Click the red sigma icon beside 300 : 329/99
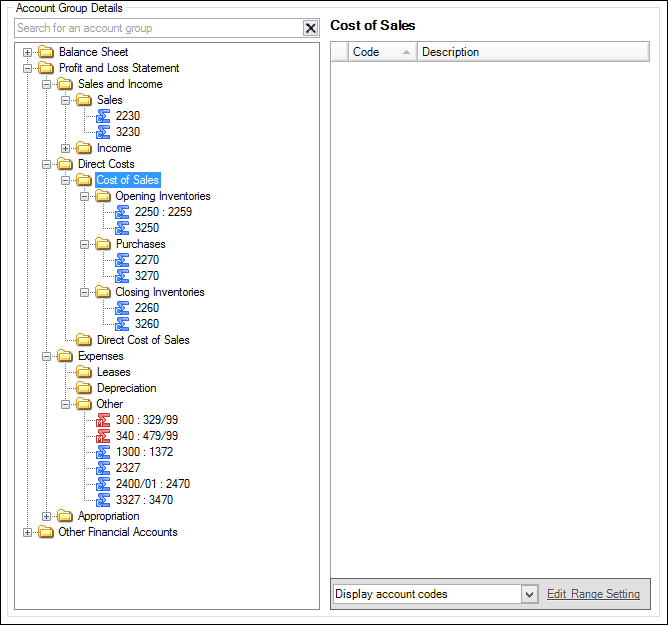Image resolution: width=668 pixels, height=625 pixels. point(102,420)
